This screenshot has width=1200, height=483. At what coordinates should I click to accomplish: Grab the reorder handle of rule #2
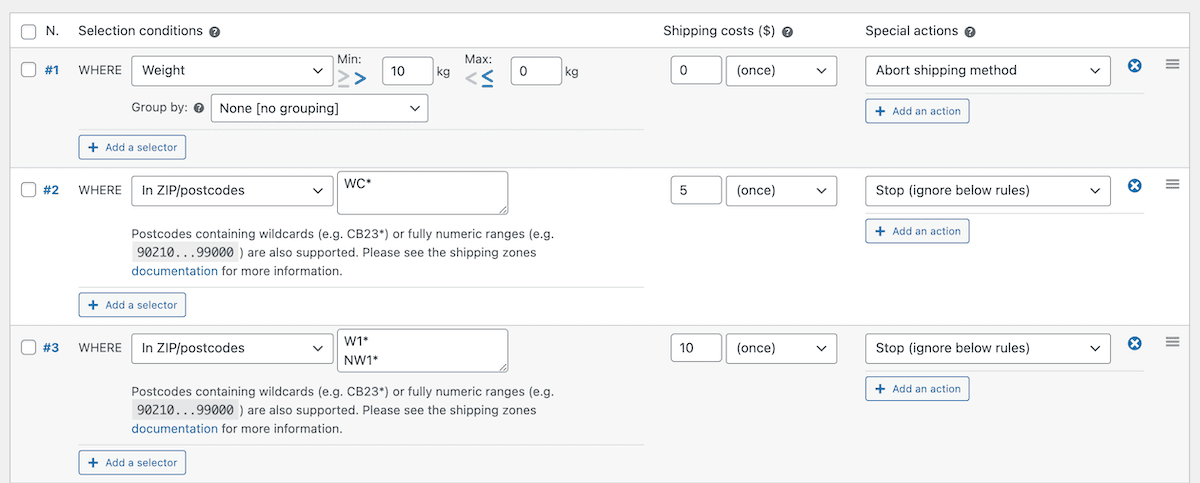1173,183
